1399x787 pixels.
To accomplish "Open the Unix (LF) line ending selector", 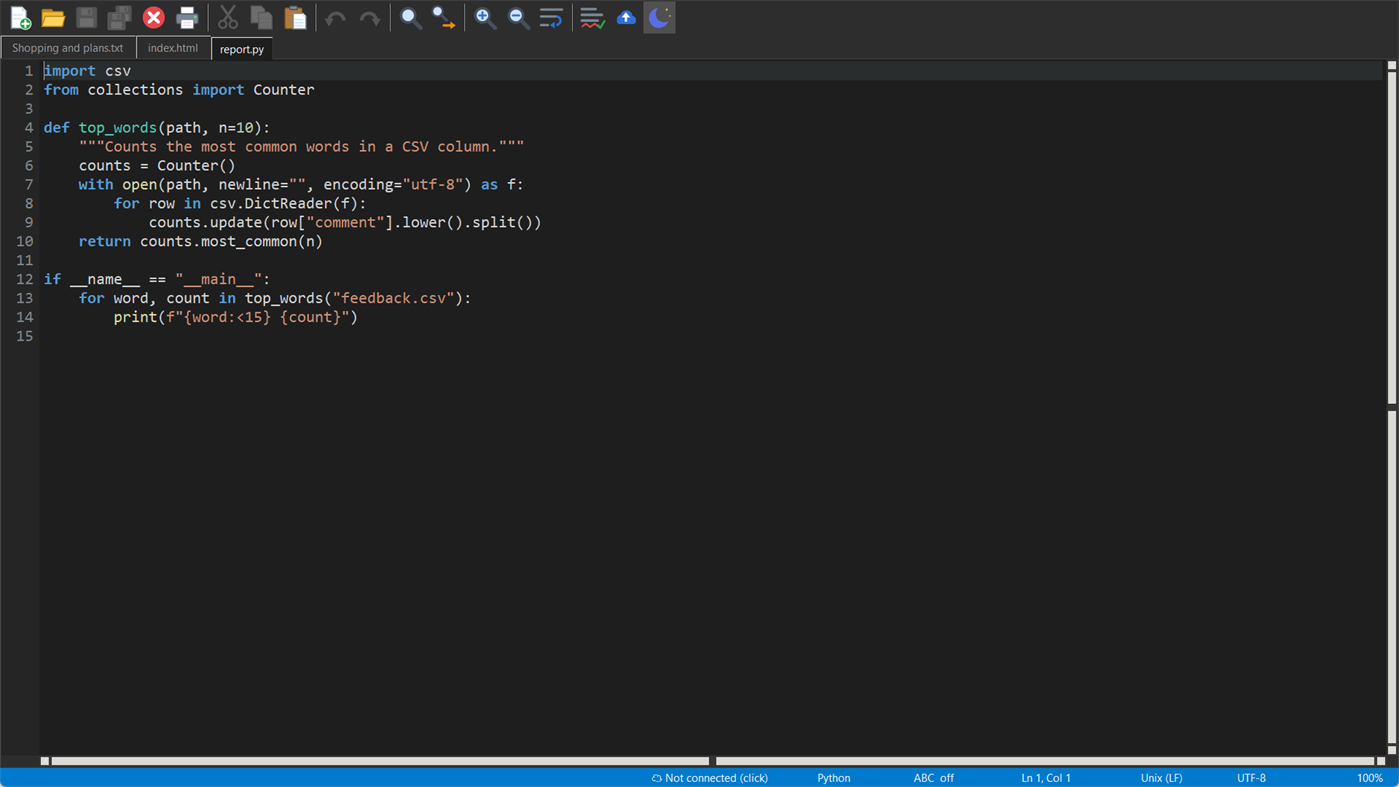I will tap(1161, 778).
